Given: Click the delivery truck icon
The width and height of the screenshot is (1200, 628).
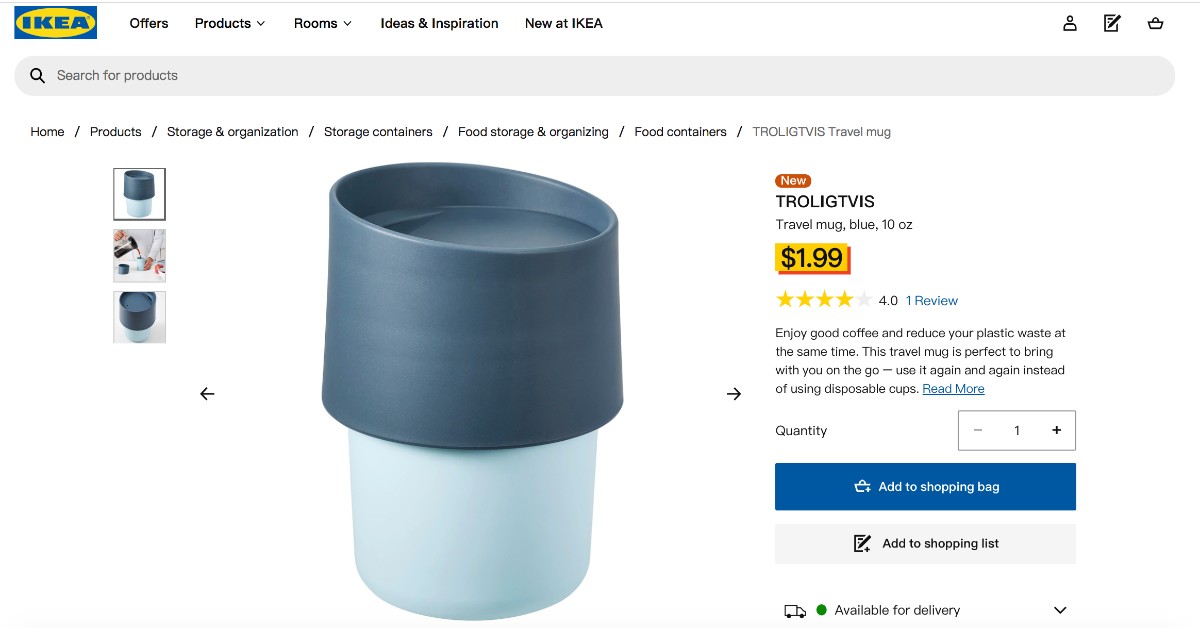Looking at the screenshot, I should point(795,611).
